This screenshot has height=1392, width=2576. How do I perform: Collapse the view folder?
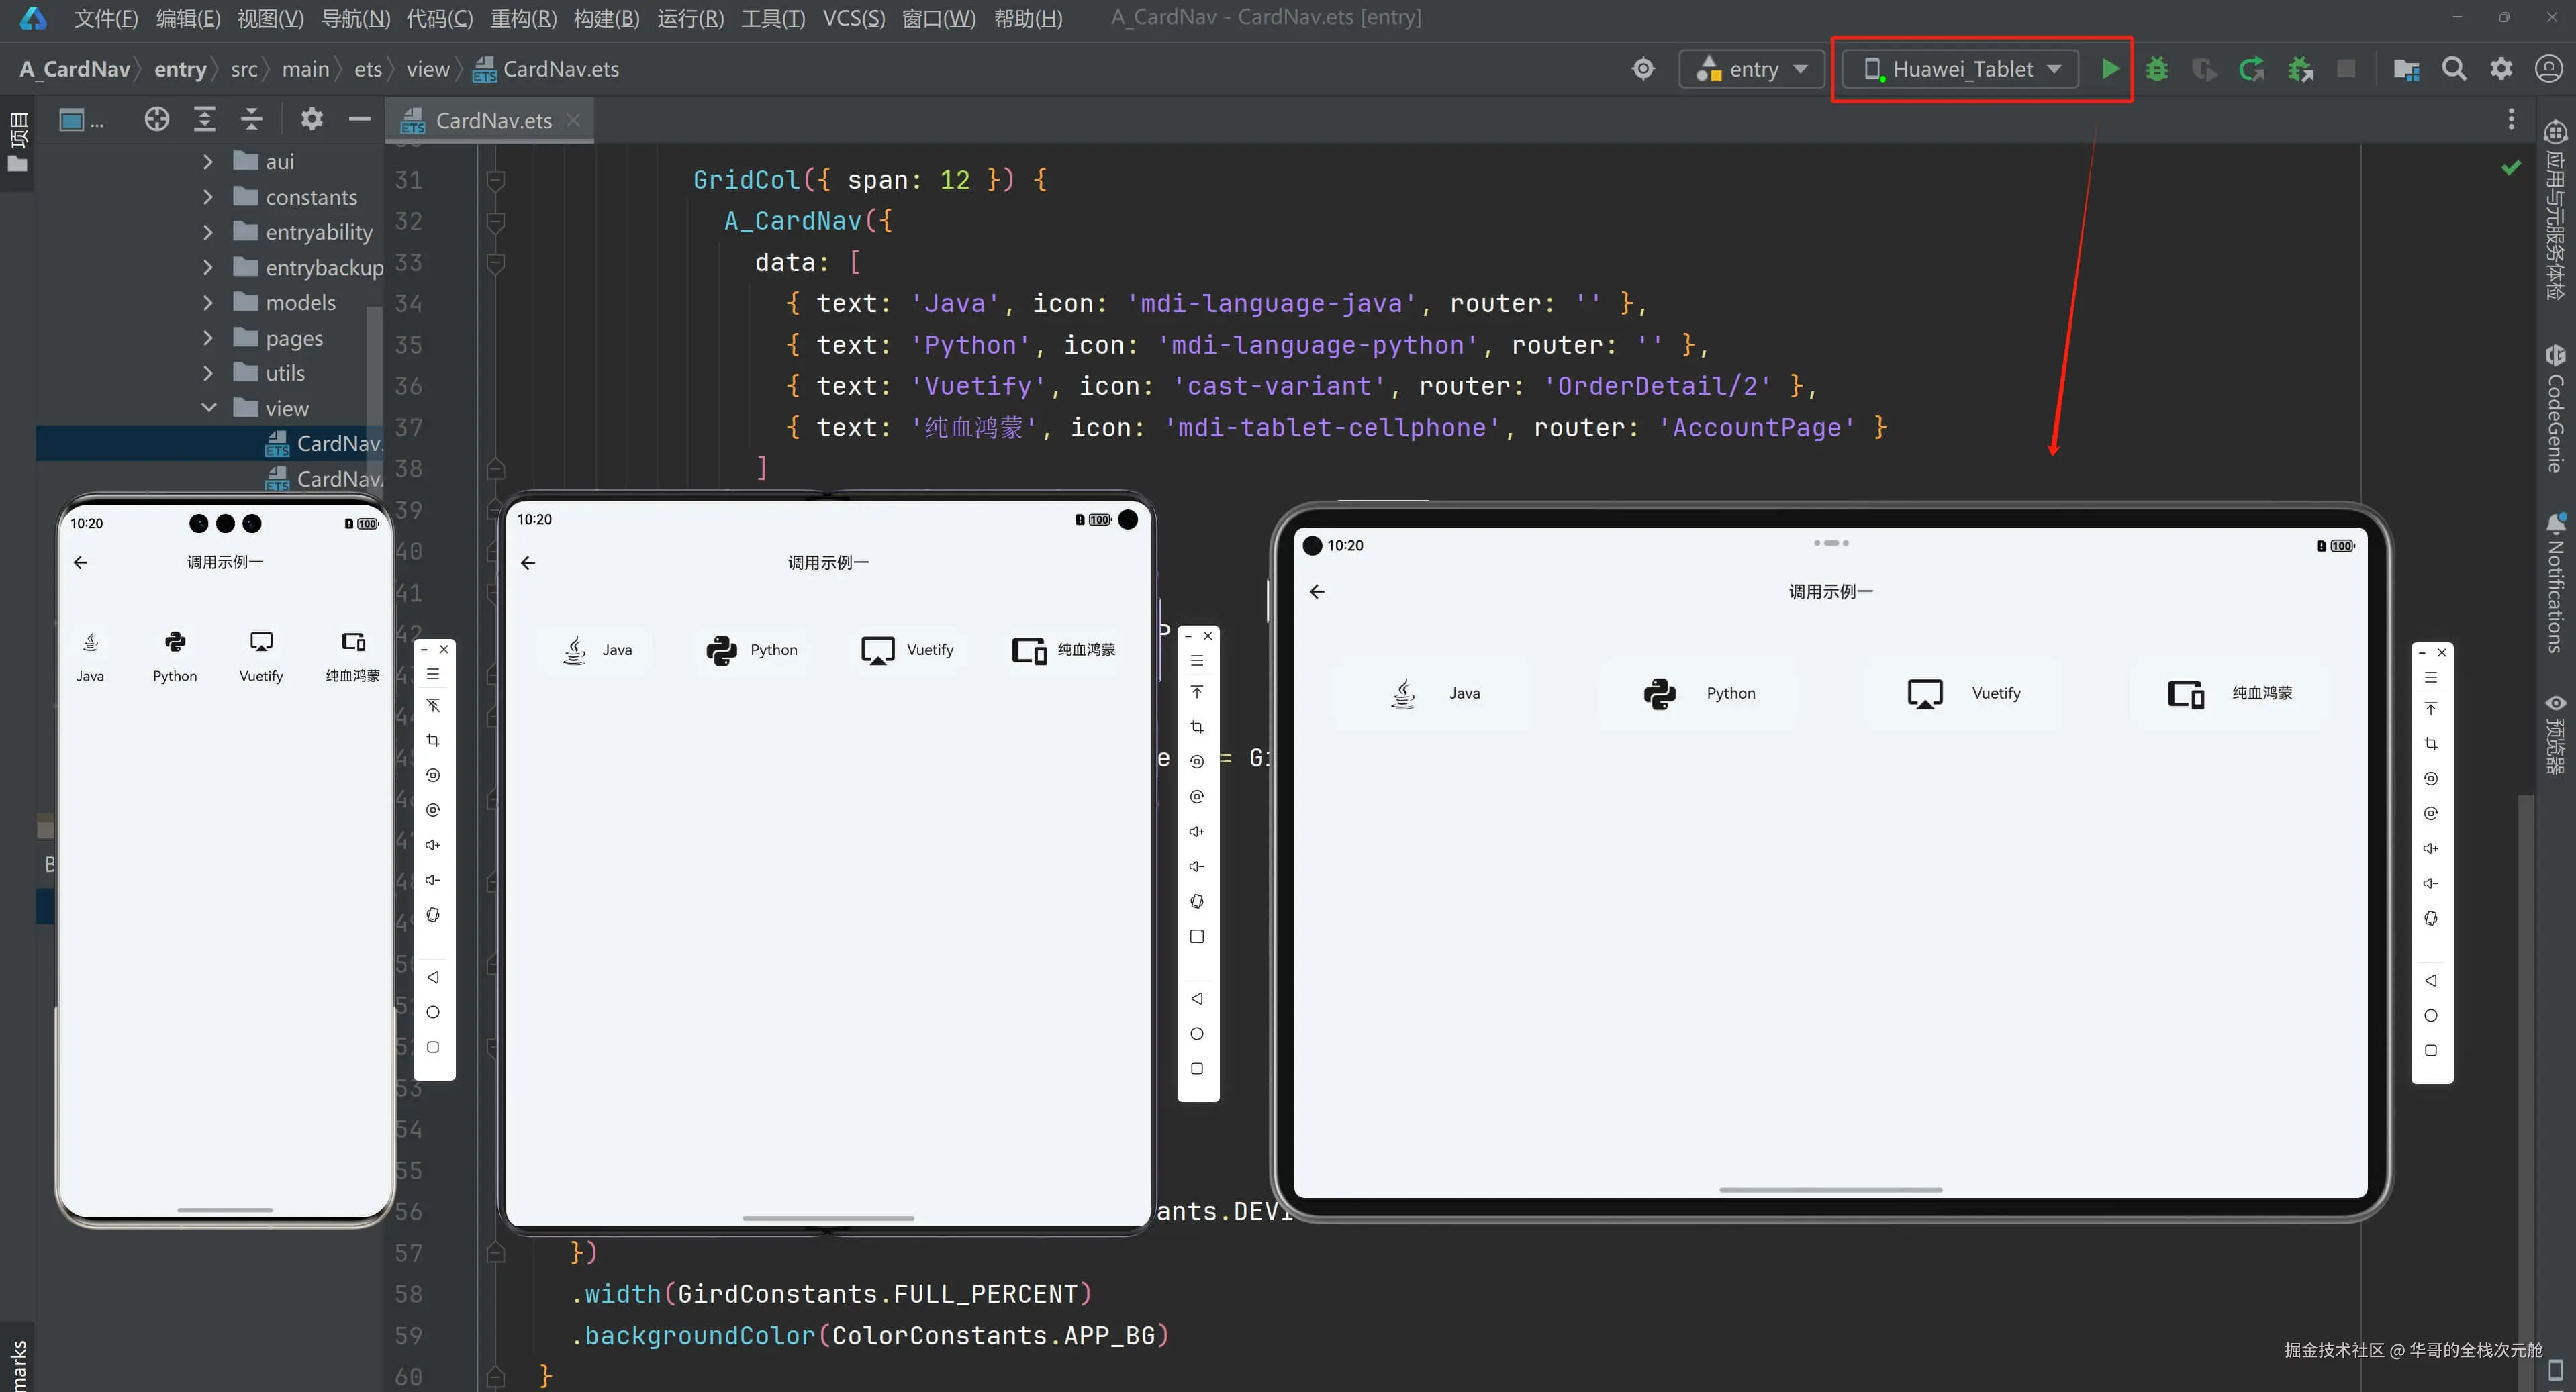(x=208, y=408)
